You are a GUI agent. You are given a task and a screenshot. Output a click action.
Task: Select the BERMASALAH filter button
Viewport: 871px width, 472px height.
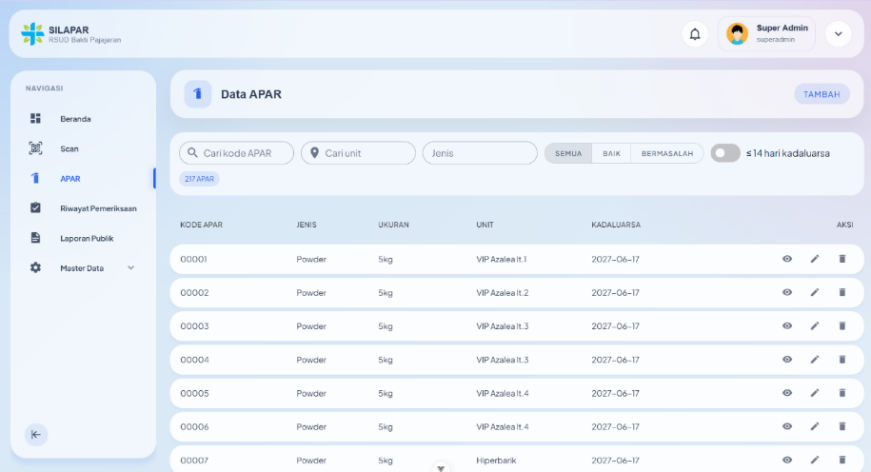coord(667,153)
